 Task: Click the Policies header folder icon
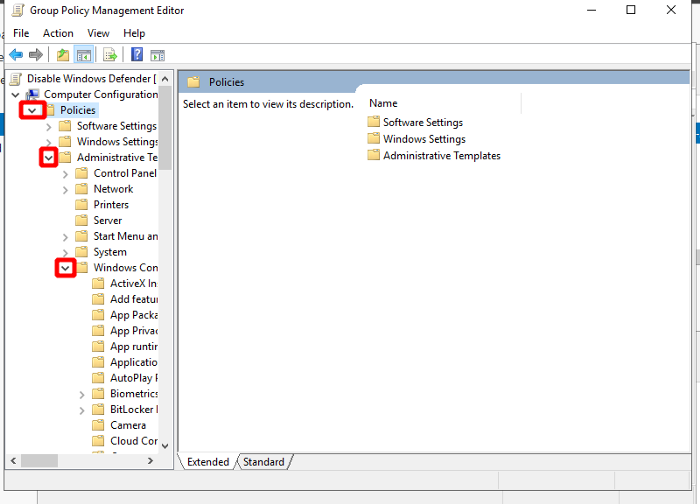(193, 82)
